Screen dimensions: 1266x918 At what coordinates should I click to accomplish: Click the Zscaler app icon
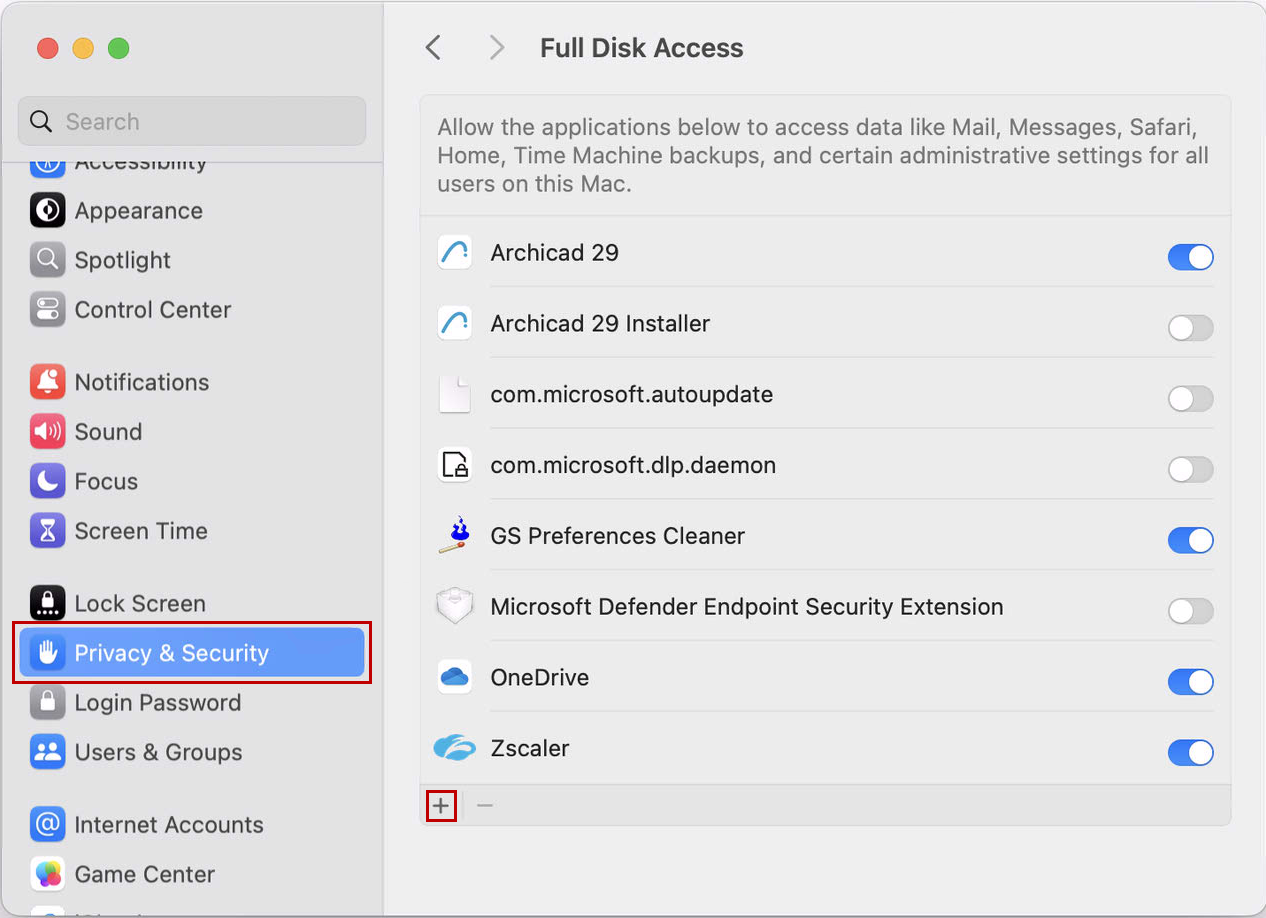coord(455,747)
